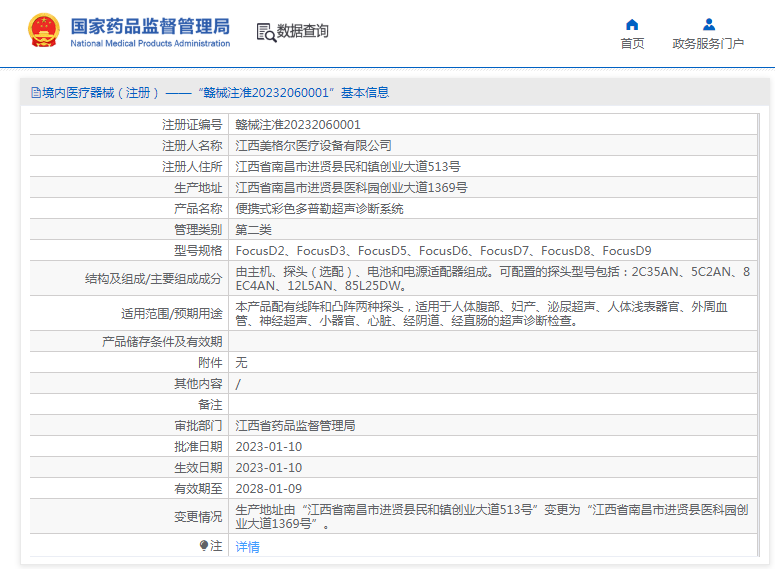Image resolution: width=775 pixels, height=569 pixels.
Task: Click the National Medical Products Administration subtitle
Action: [150, 44]
